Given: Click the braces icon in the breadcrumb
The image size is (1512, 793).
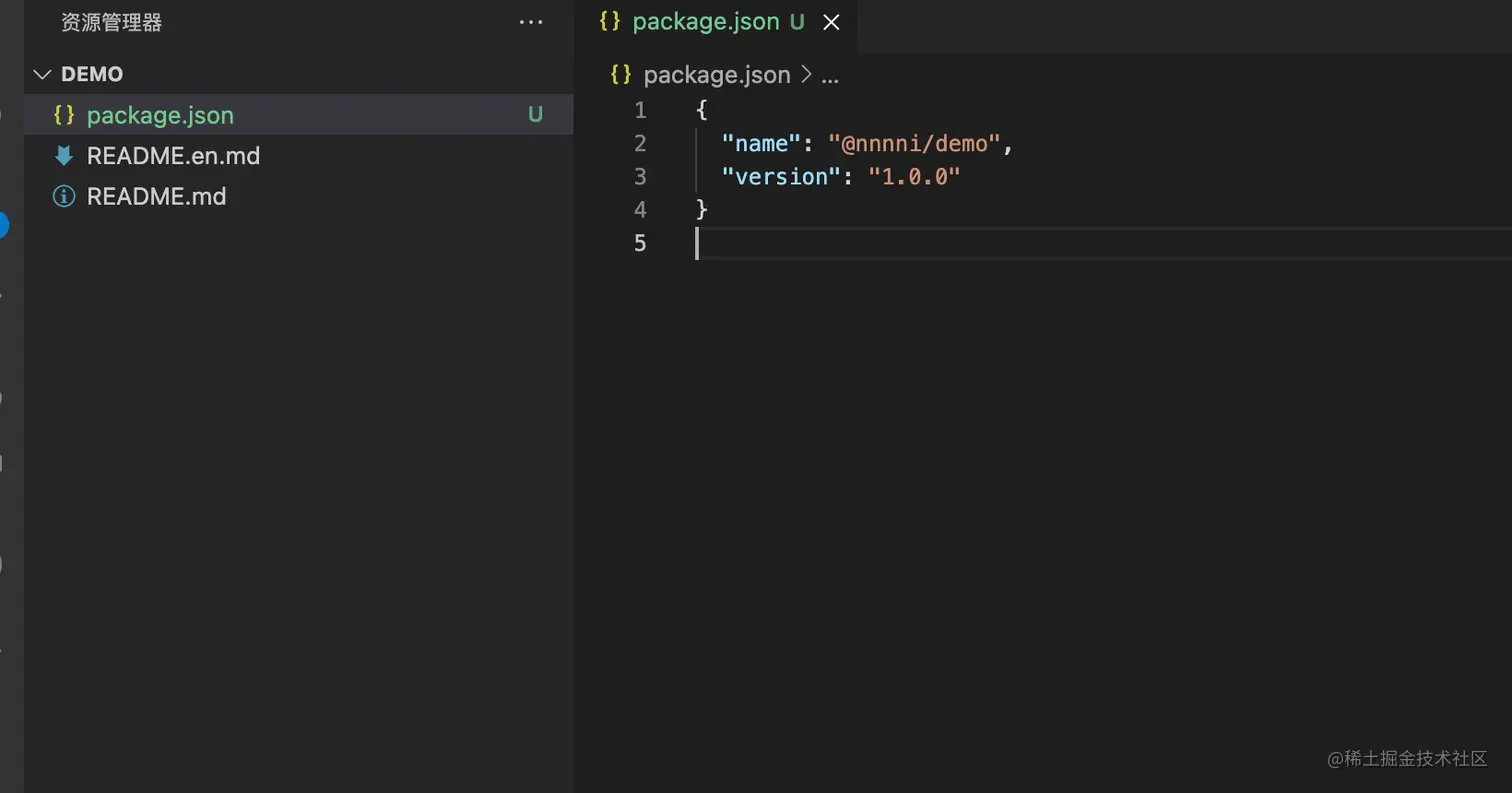Looking at the screenshot, I should (621, 75).
